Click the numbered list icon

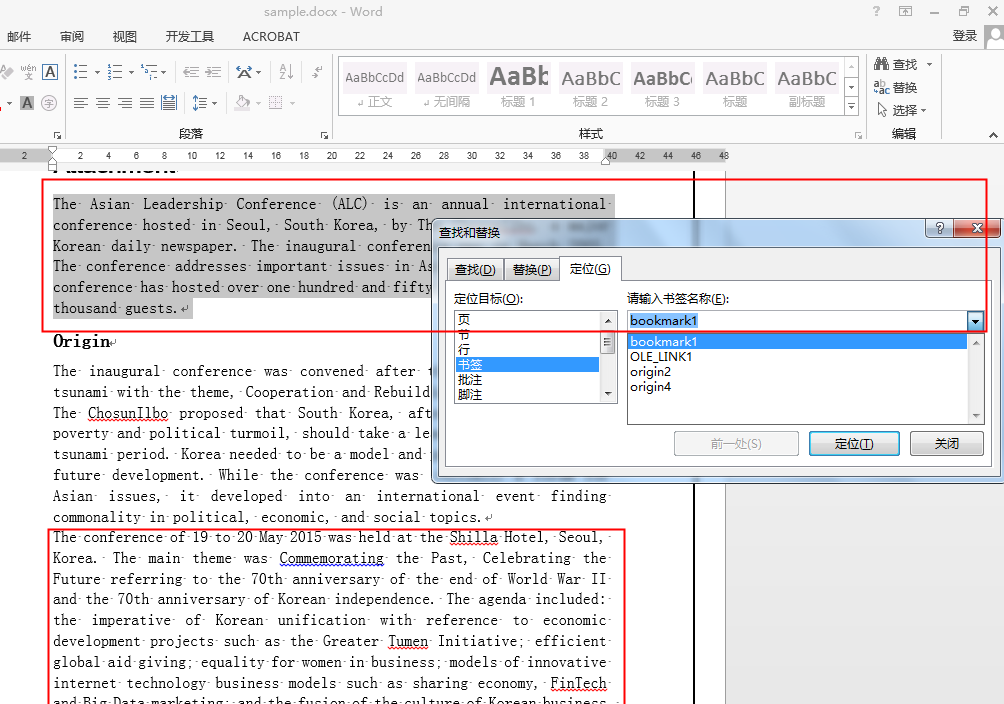click(x=115, y=72)
